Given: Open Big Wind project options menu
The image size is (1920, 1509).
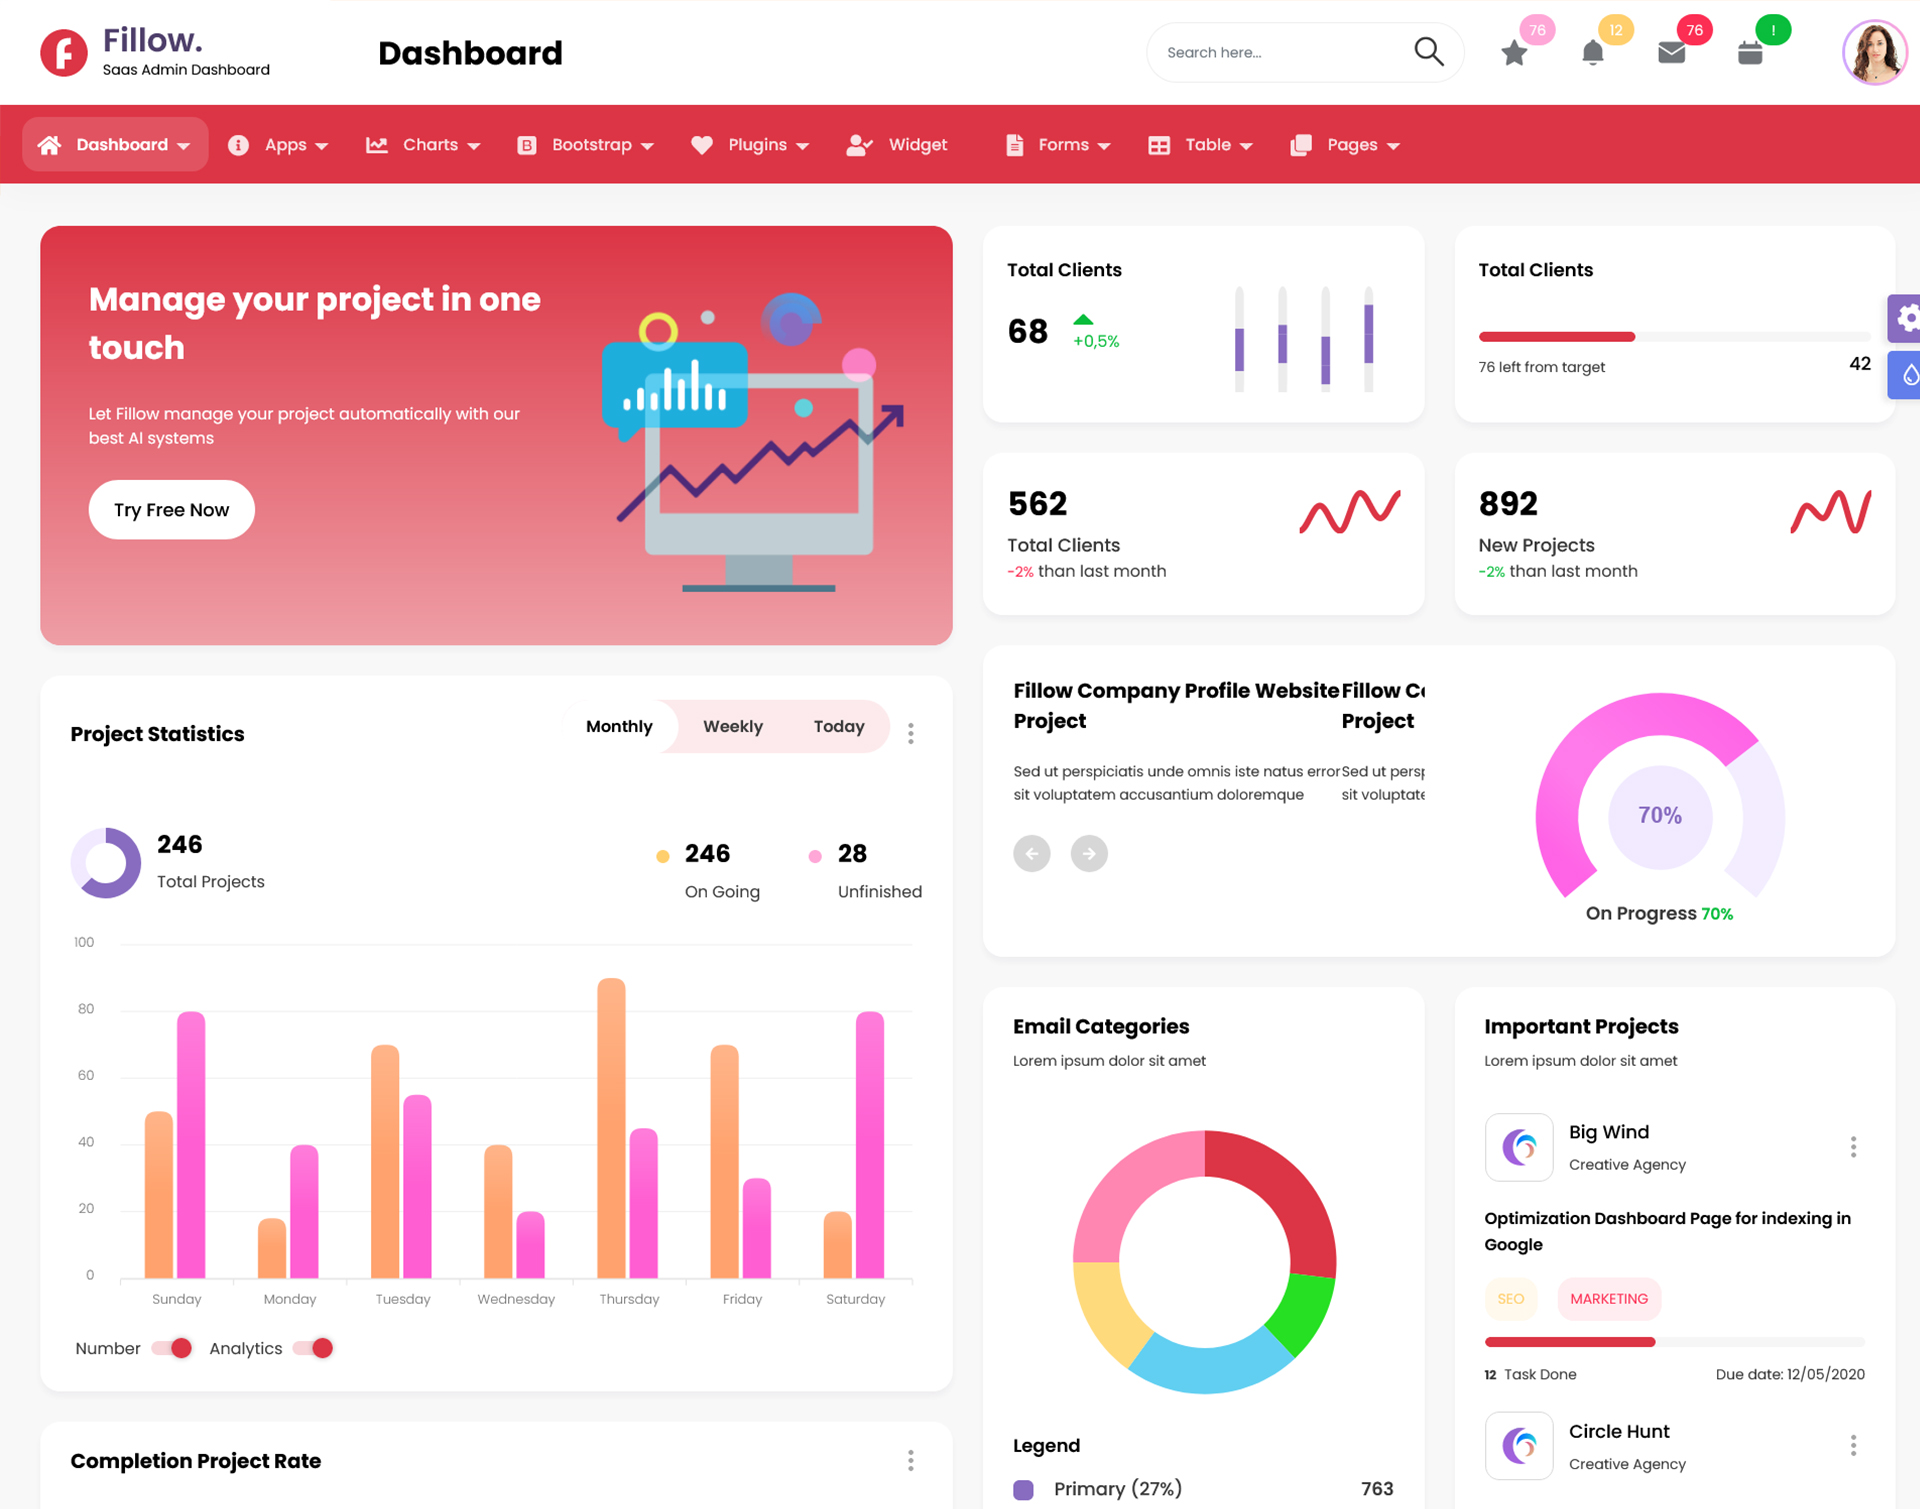Looking at the screenshot, I should coord(1853,1147).
